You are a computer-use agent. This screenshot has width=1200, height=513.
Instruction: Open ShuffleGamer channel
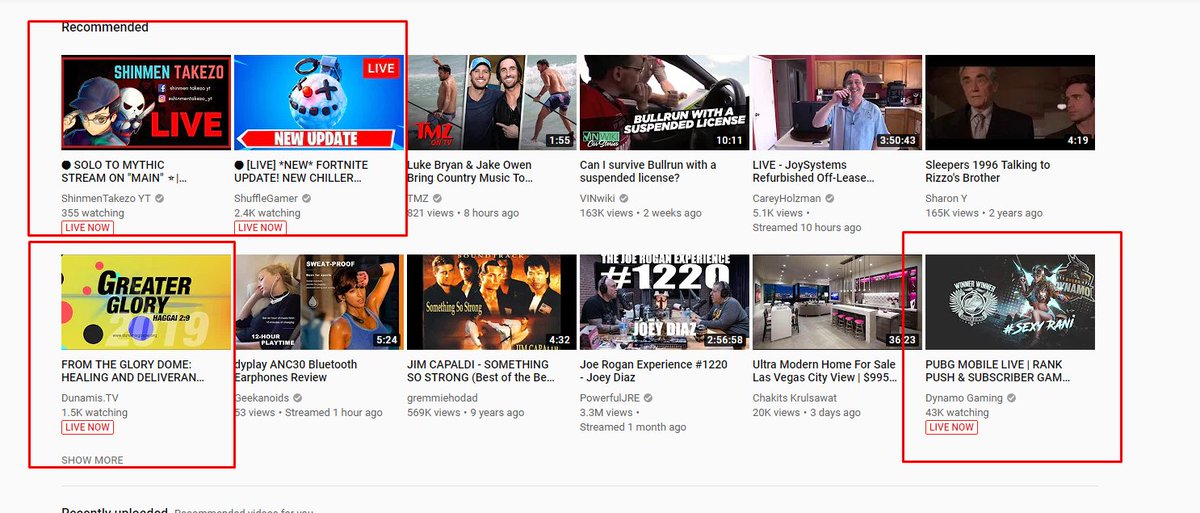[268, 198]
